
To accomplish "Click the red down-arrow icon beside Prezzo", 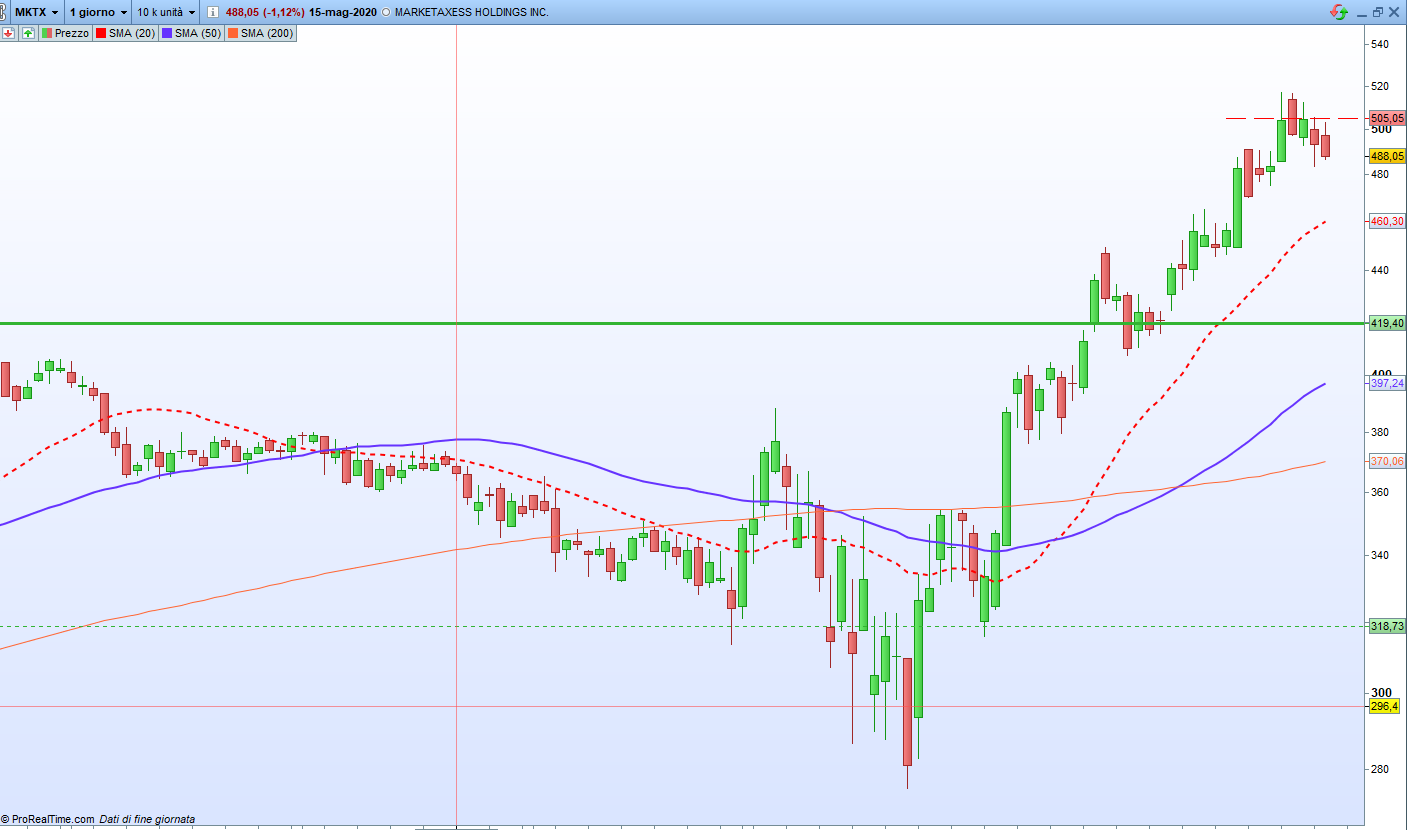I will tap(9, 33).
